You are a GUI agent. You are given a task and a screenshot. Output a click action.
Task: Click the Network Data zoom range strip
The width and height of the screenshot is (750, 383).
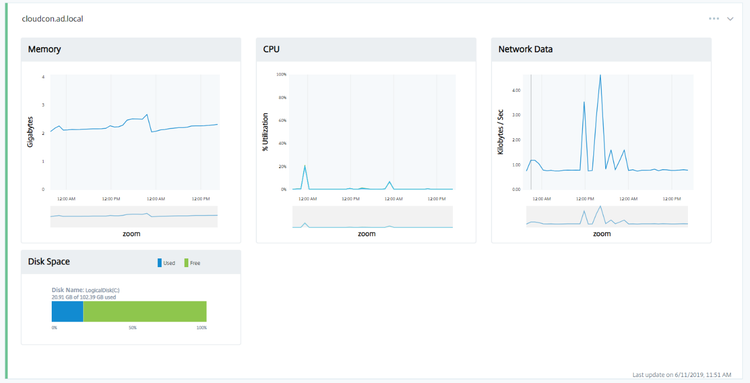[607, 217]
